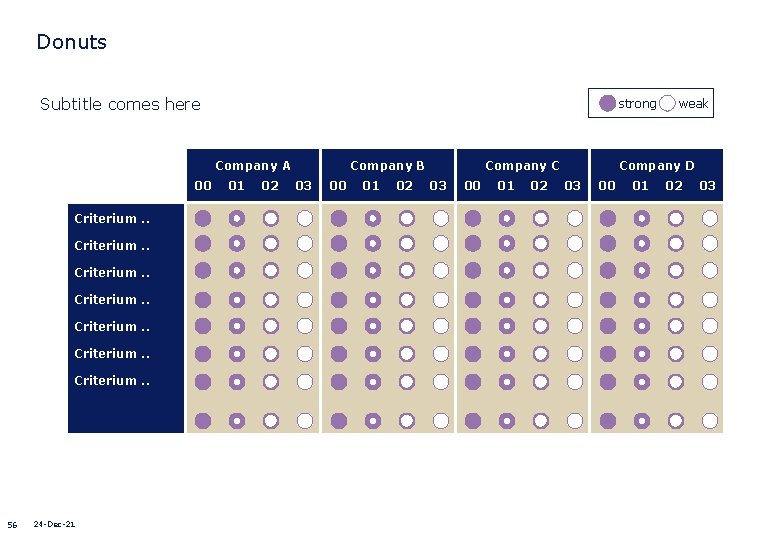The width and height of the screenshot is (780, 540).
Task: Click the first Criterium row label
Action: [x=112, y=219]
